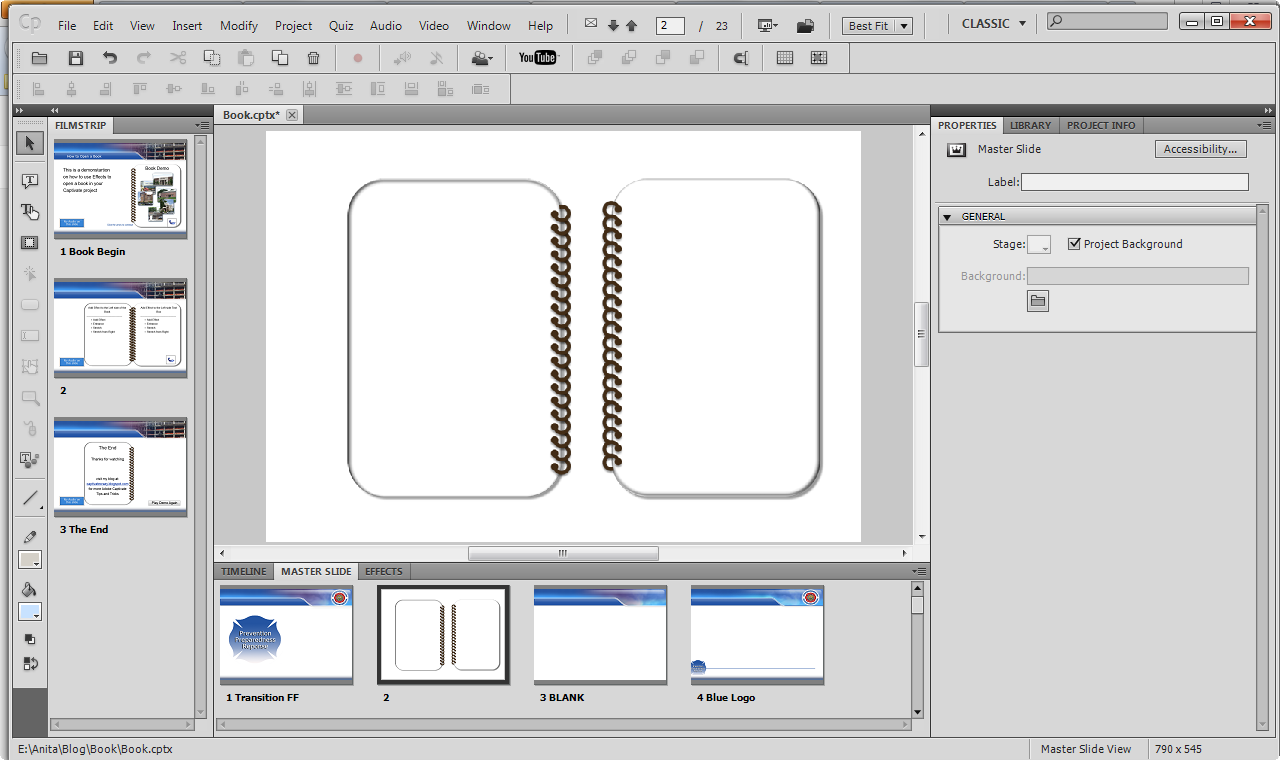Open the File menu
1280x760 pixels.
click(67, 26)
